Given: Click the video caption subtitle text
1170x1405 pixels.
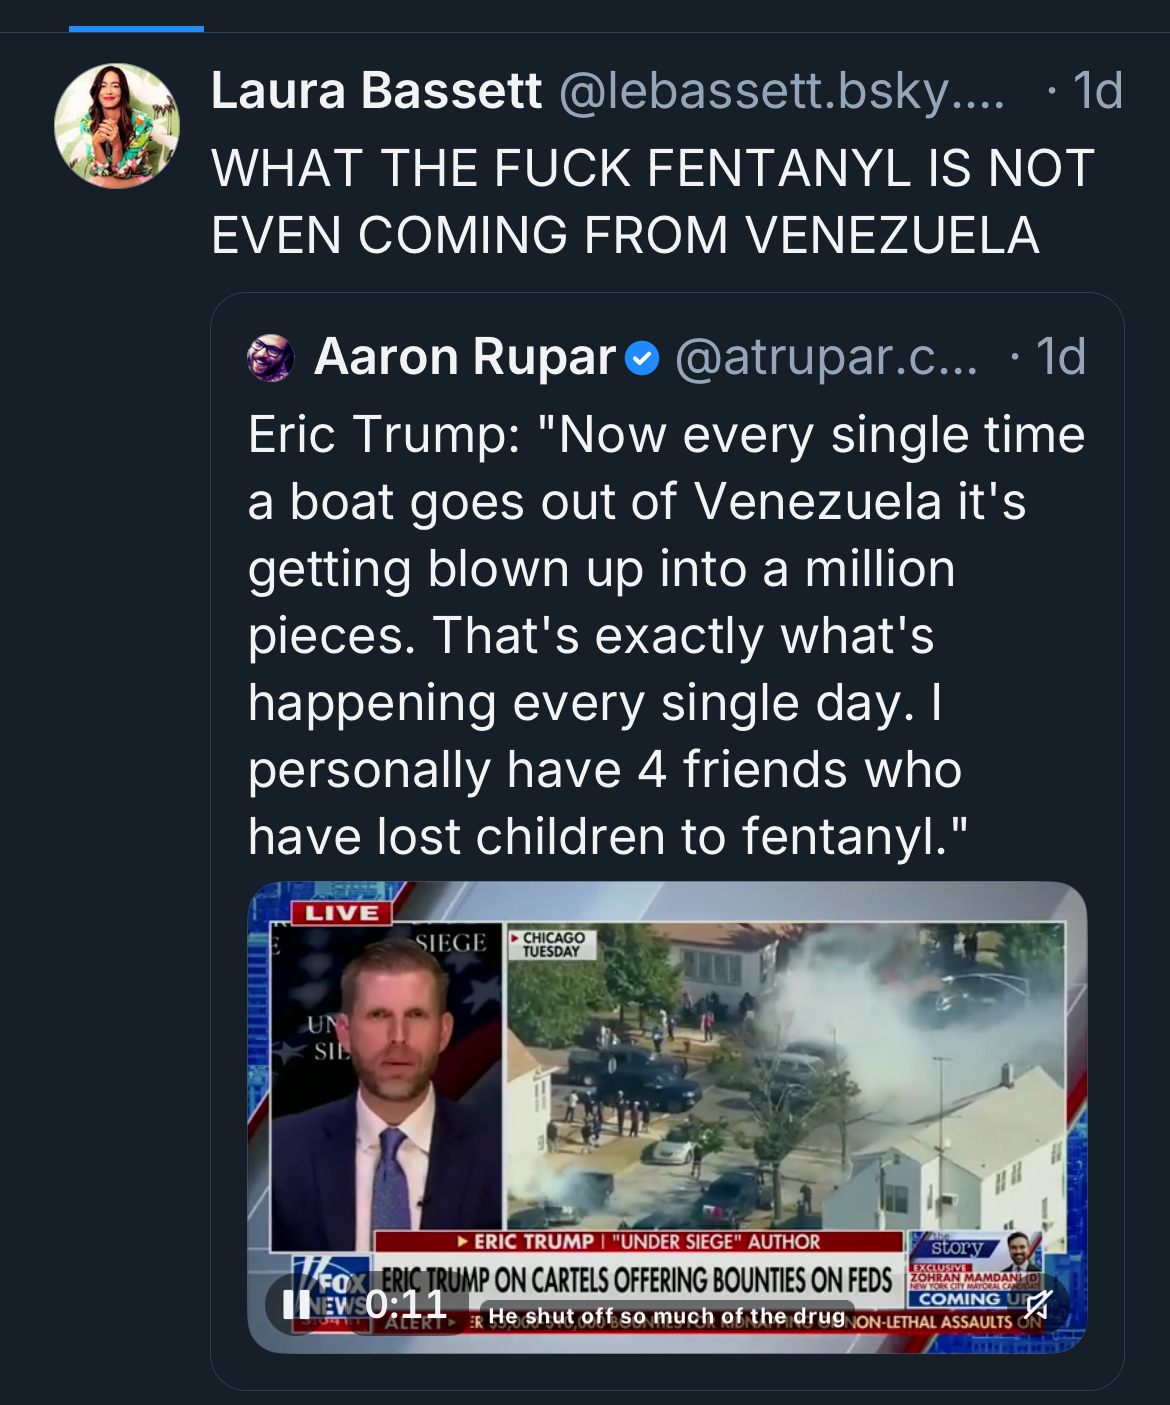Looking at the screenshot, I should 667,1316.
